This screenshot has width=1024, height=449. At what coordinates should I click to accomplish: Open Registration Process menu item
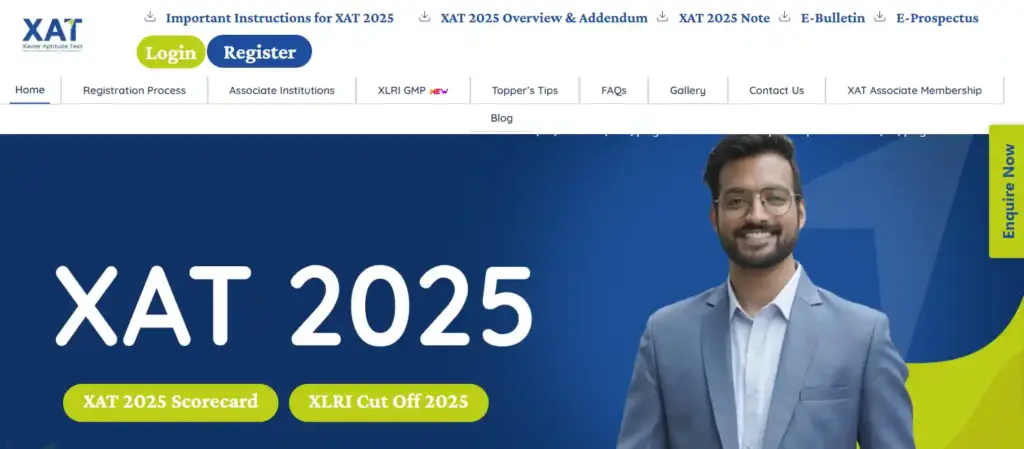pyautogui.click(x=135, y=91)
